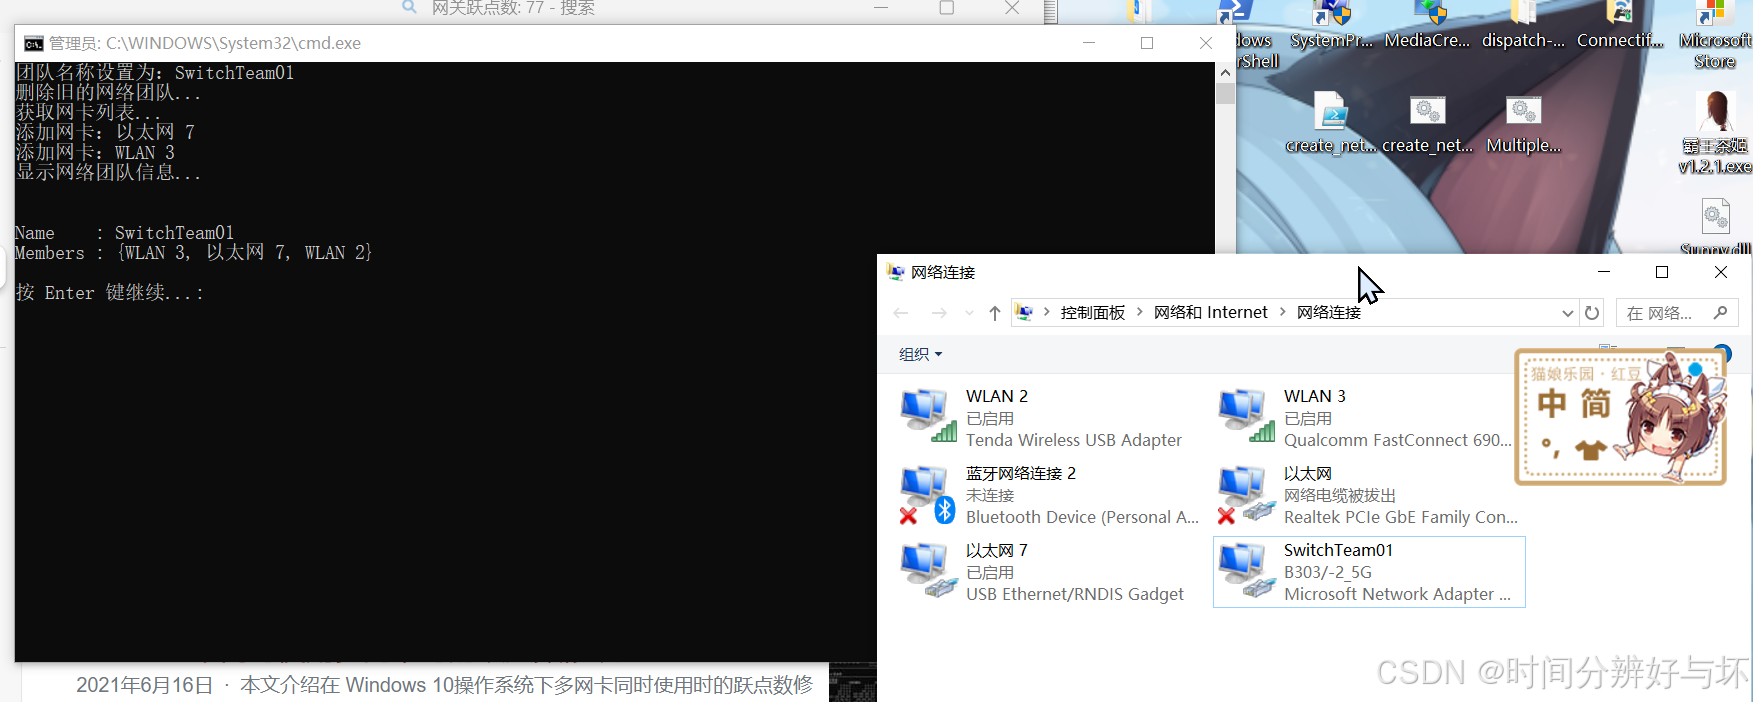The width and height of the screenshot is (1753, 702).
Task: Click the Qualcomm FastConnect 690... text
Action: pyautogui.click(x=1398, y=440)
